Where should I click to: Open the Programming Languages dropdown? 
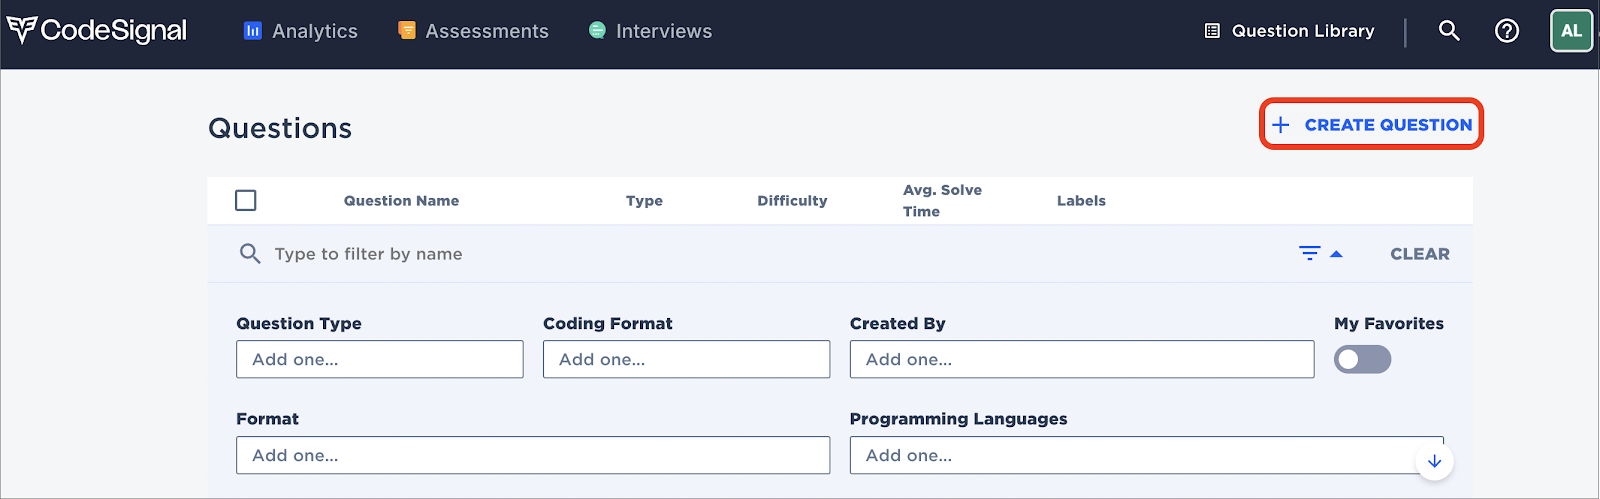click(x=1146, y=455)
